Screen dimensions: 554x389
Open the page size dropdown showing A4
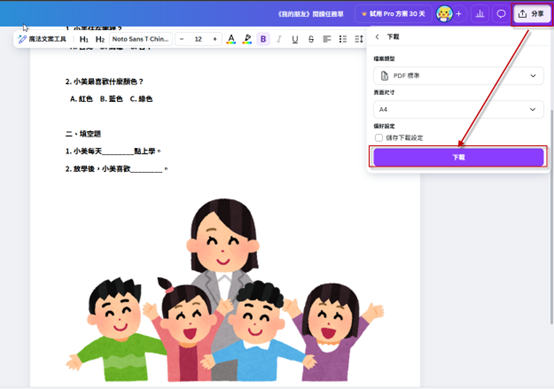(x=458, y=110)
